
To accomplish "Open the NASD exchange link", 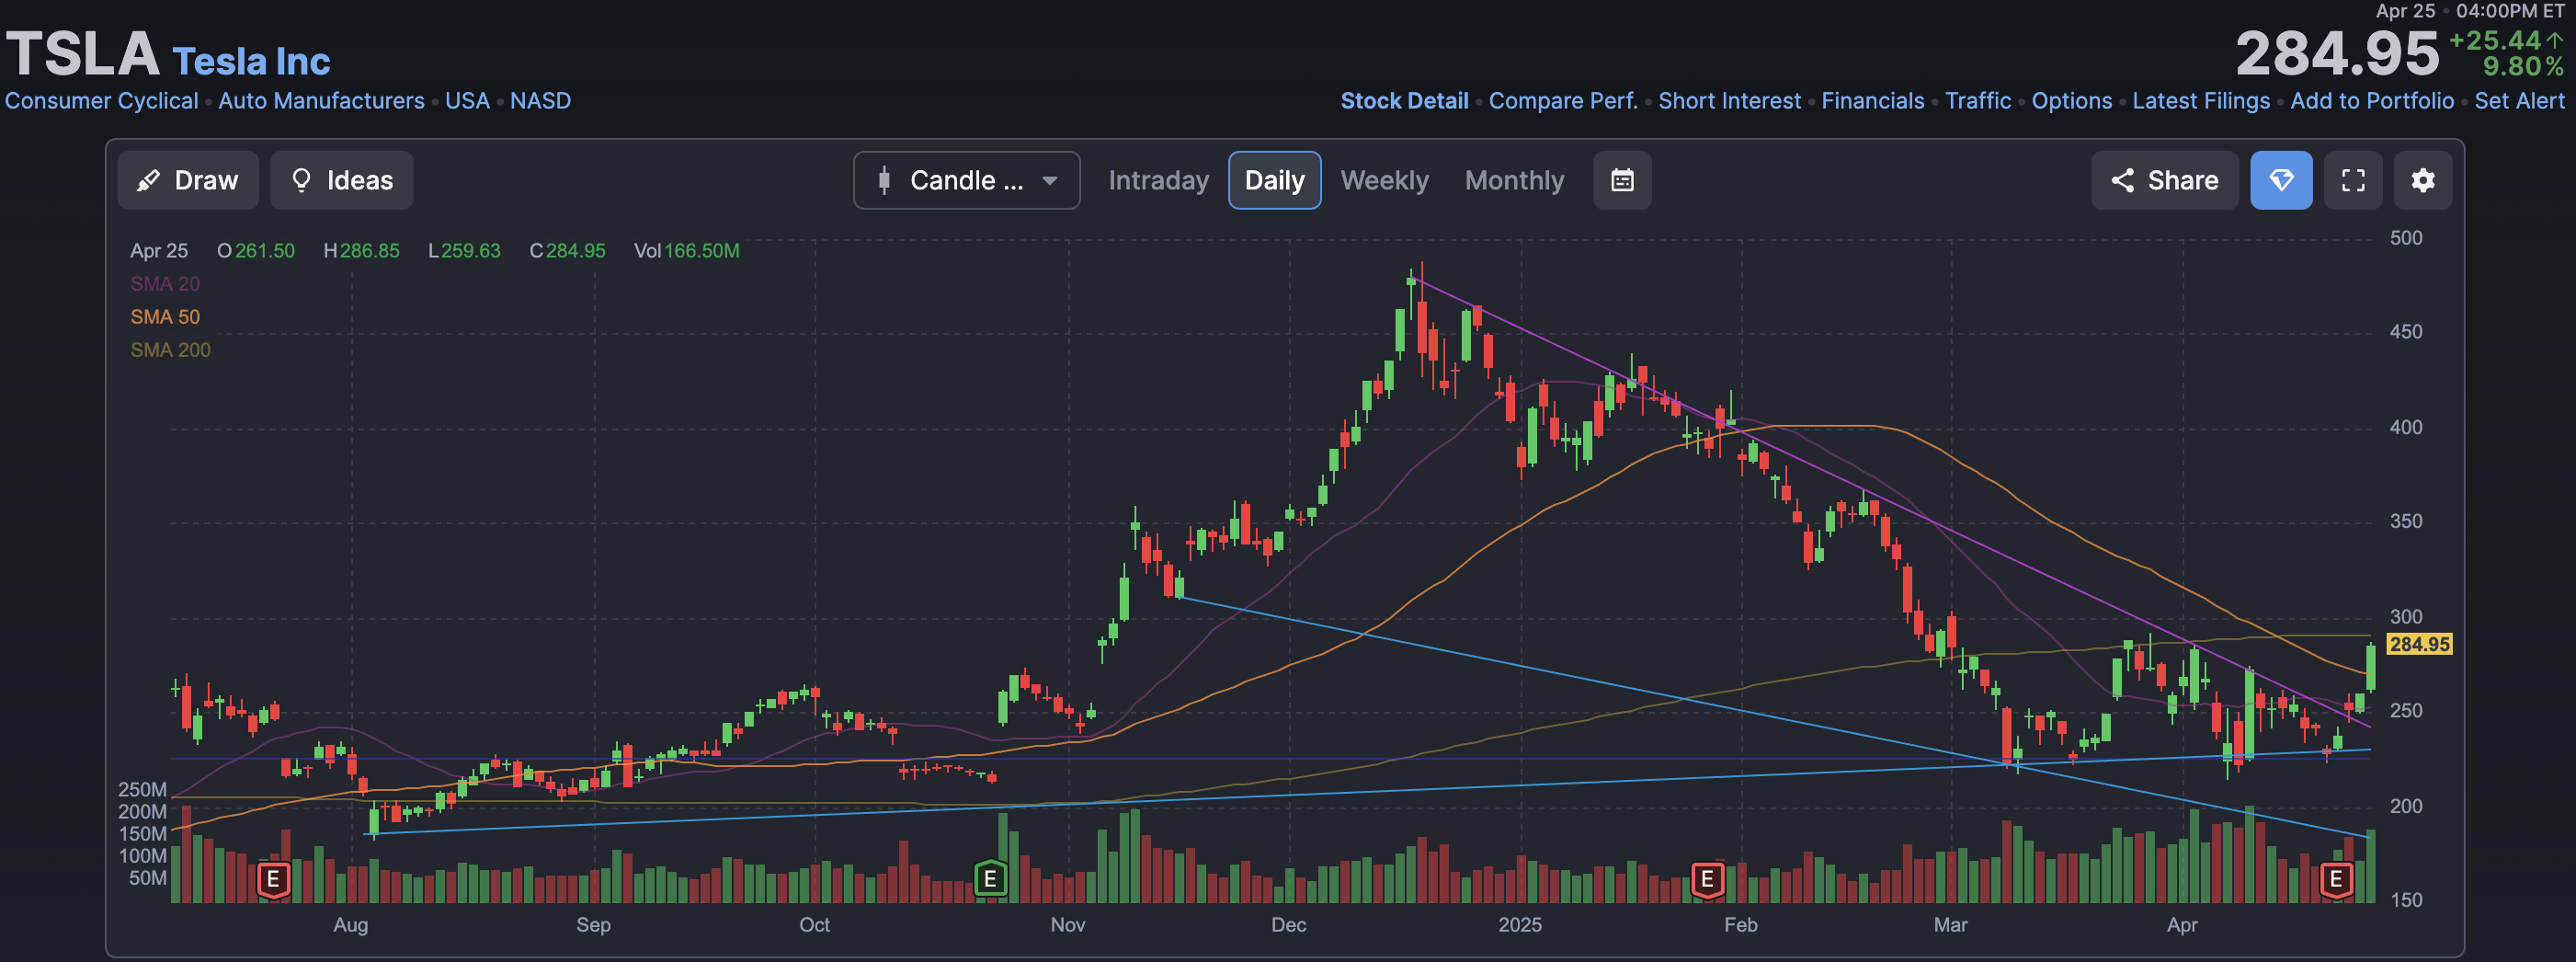I will [540, 101].
